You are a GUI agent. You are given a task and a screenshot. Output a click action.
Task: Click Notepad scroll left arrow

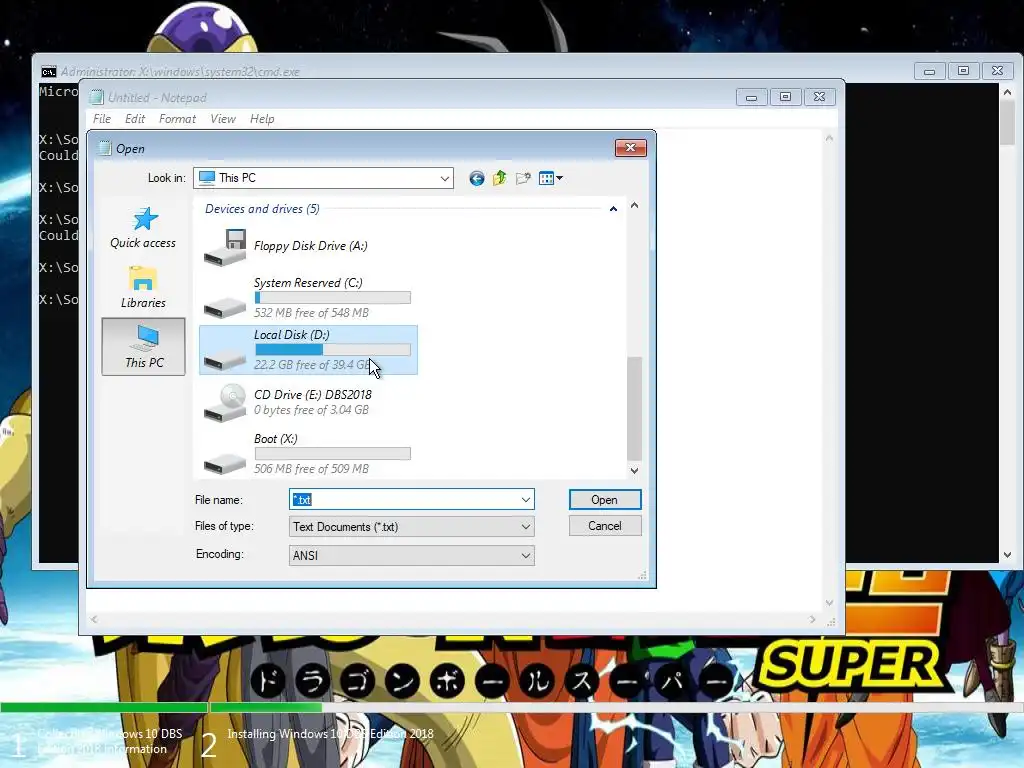pyautogui.click(x=94, y=619)
